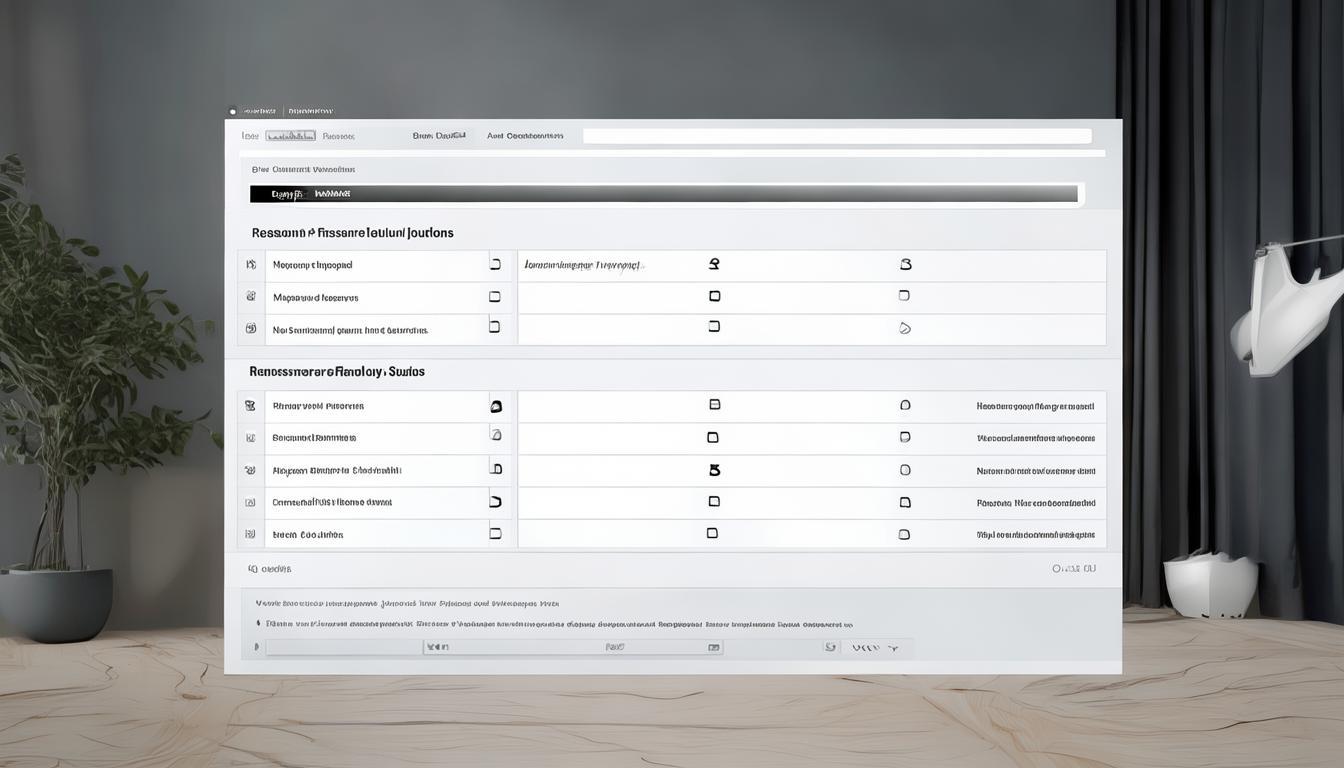
Task: Click the third row icon in the lower table
Action: [250, 470]
